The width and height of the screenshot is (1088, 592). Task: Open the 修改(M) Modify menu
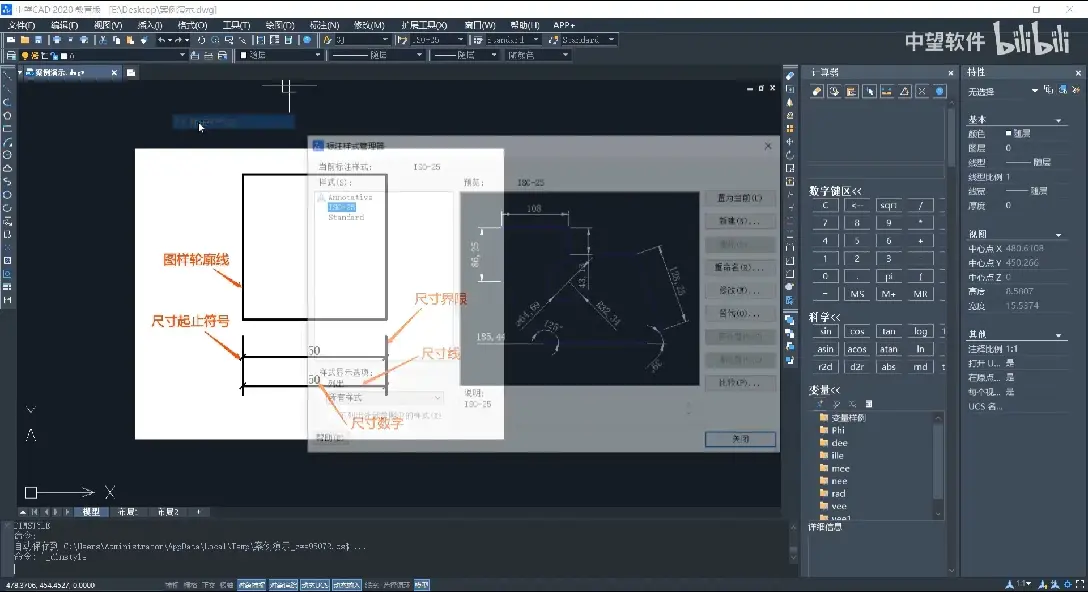[x=368, y=25]
